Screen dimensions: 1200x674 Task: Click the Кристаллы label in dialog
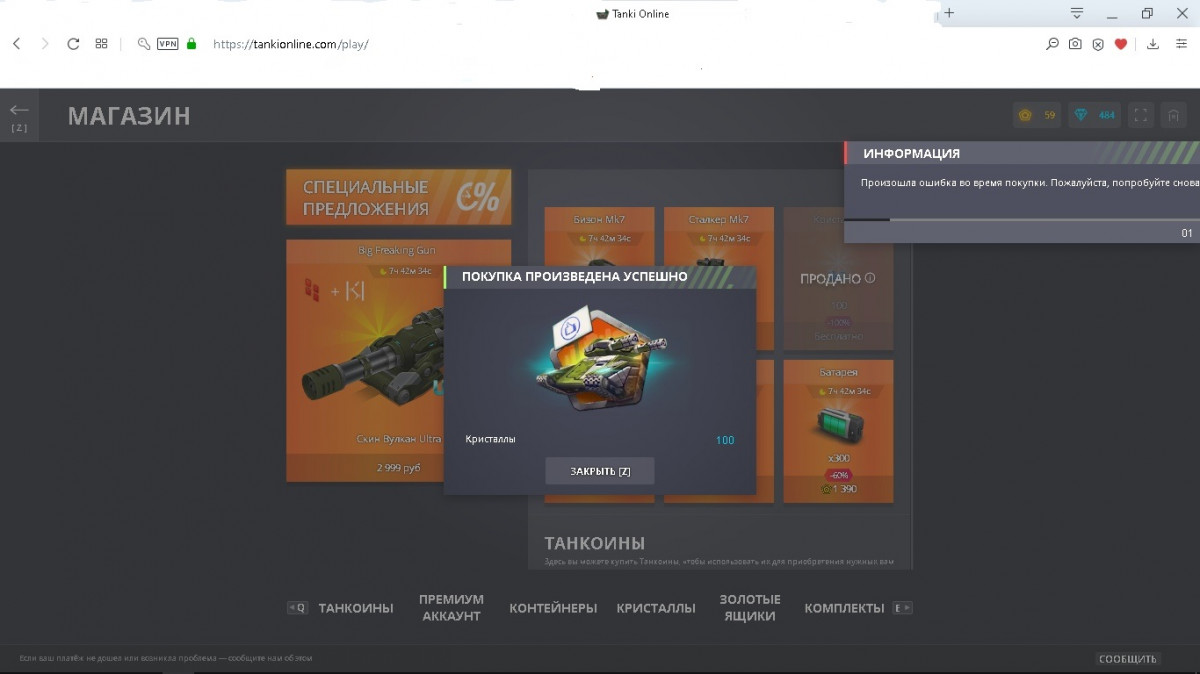(490, 439)
